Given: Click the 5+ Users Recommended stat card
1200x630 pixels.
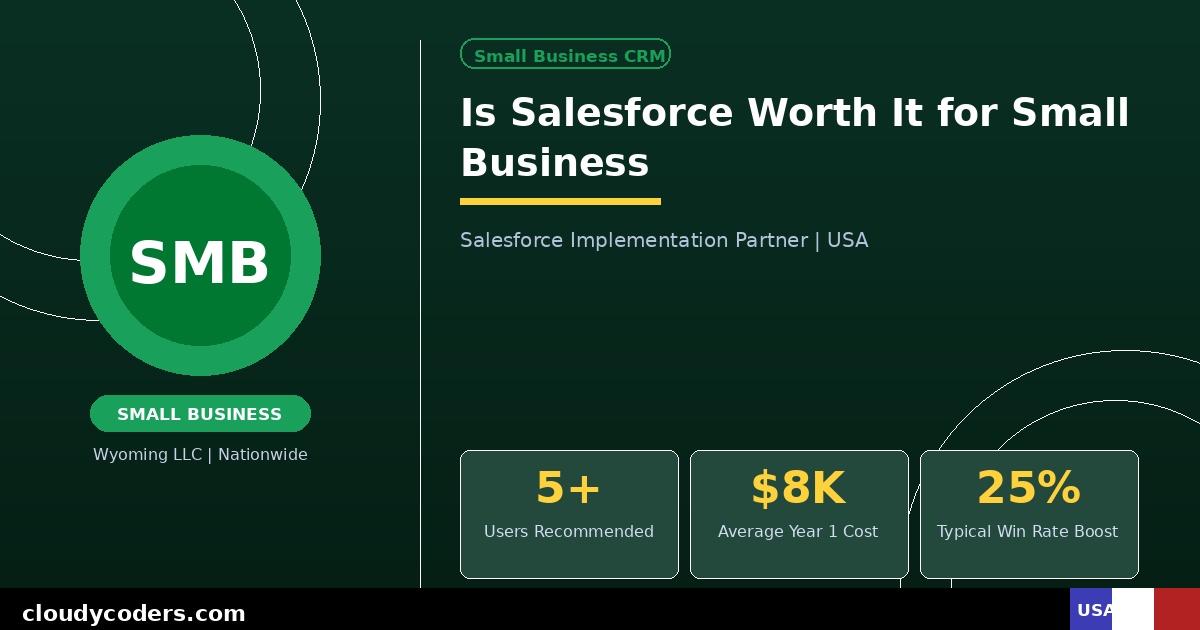Looking at the screenshot, I should point(569,513).
